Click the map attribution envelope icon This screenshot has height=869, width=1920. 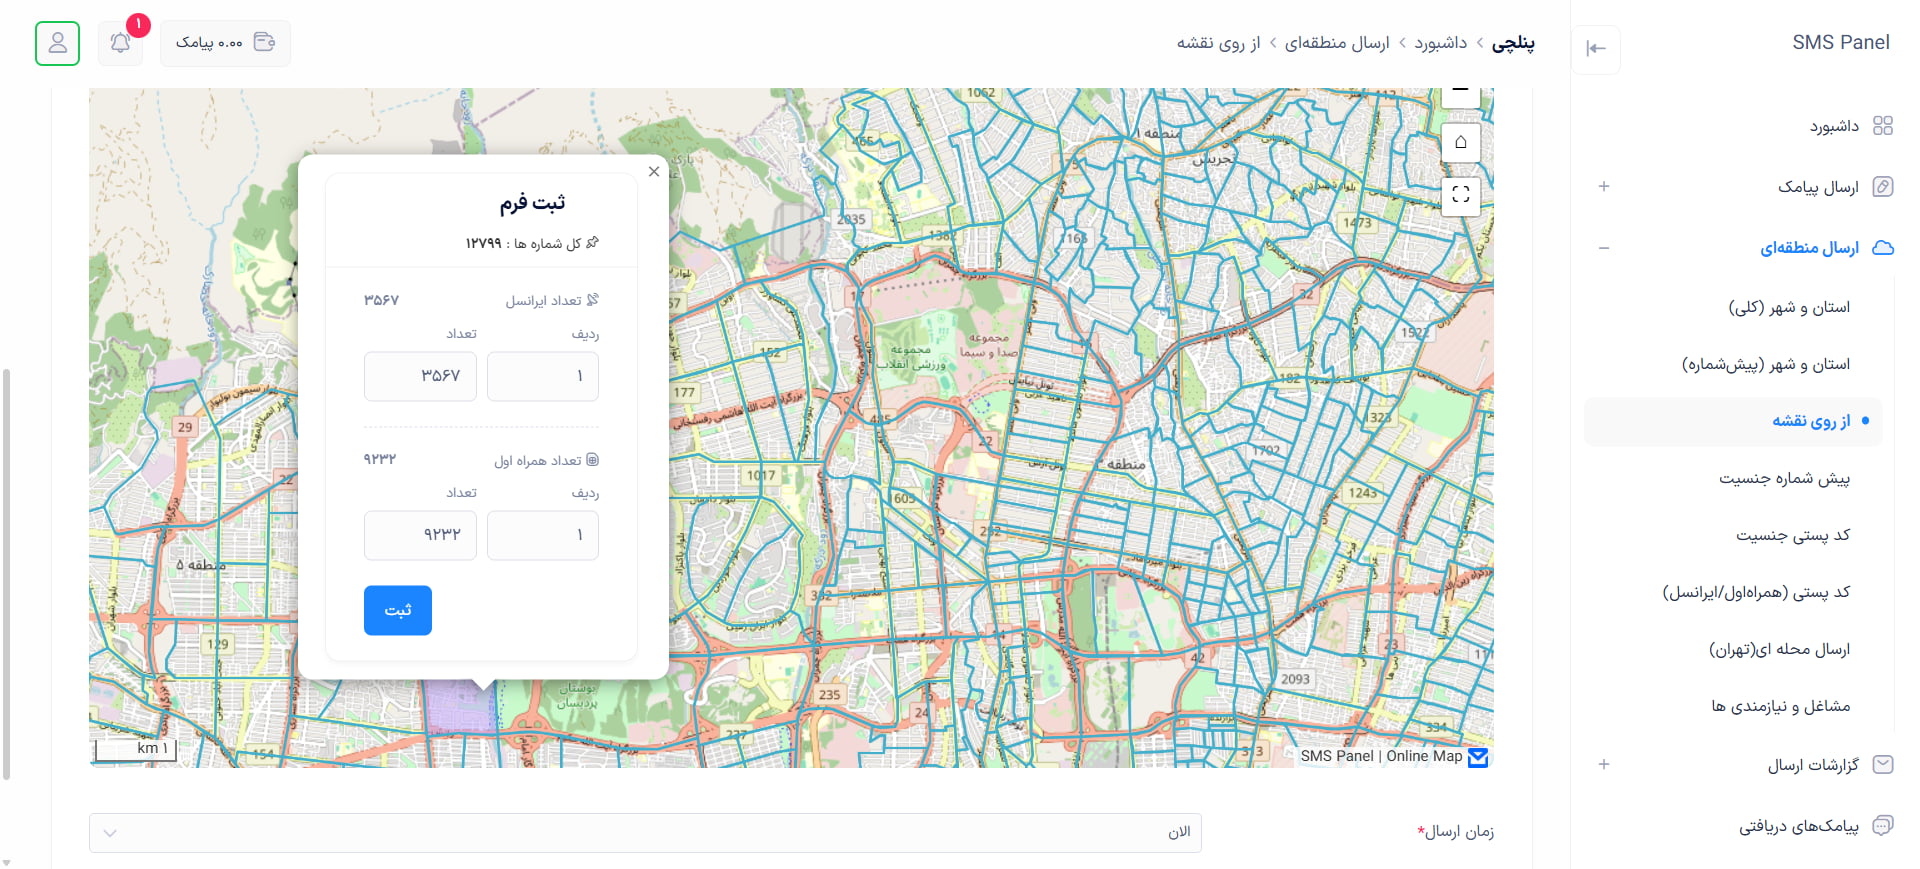point(1478,757)
